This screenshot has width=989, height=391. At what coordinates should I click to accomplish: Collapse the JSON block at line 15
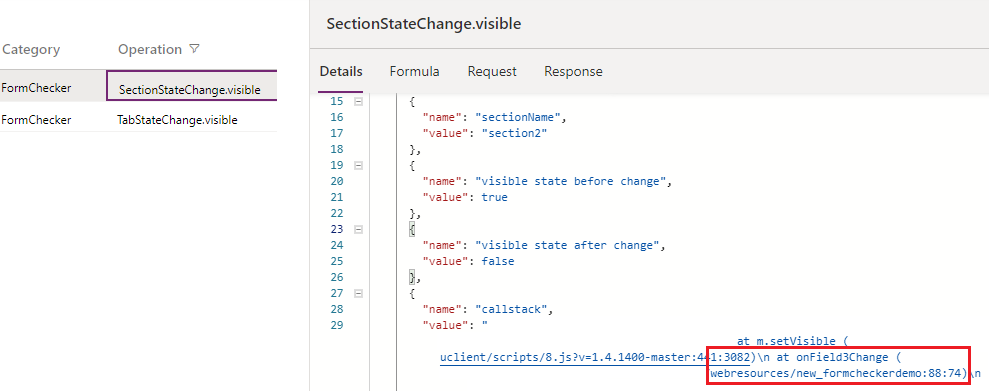pos(358,102)
